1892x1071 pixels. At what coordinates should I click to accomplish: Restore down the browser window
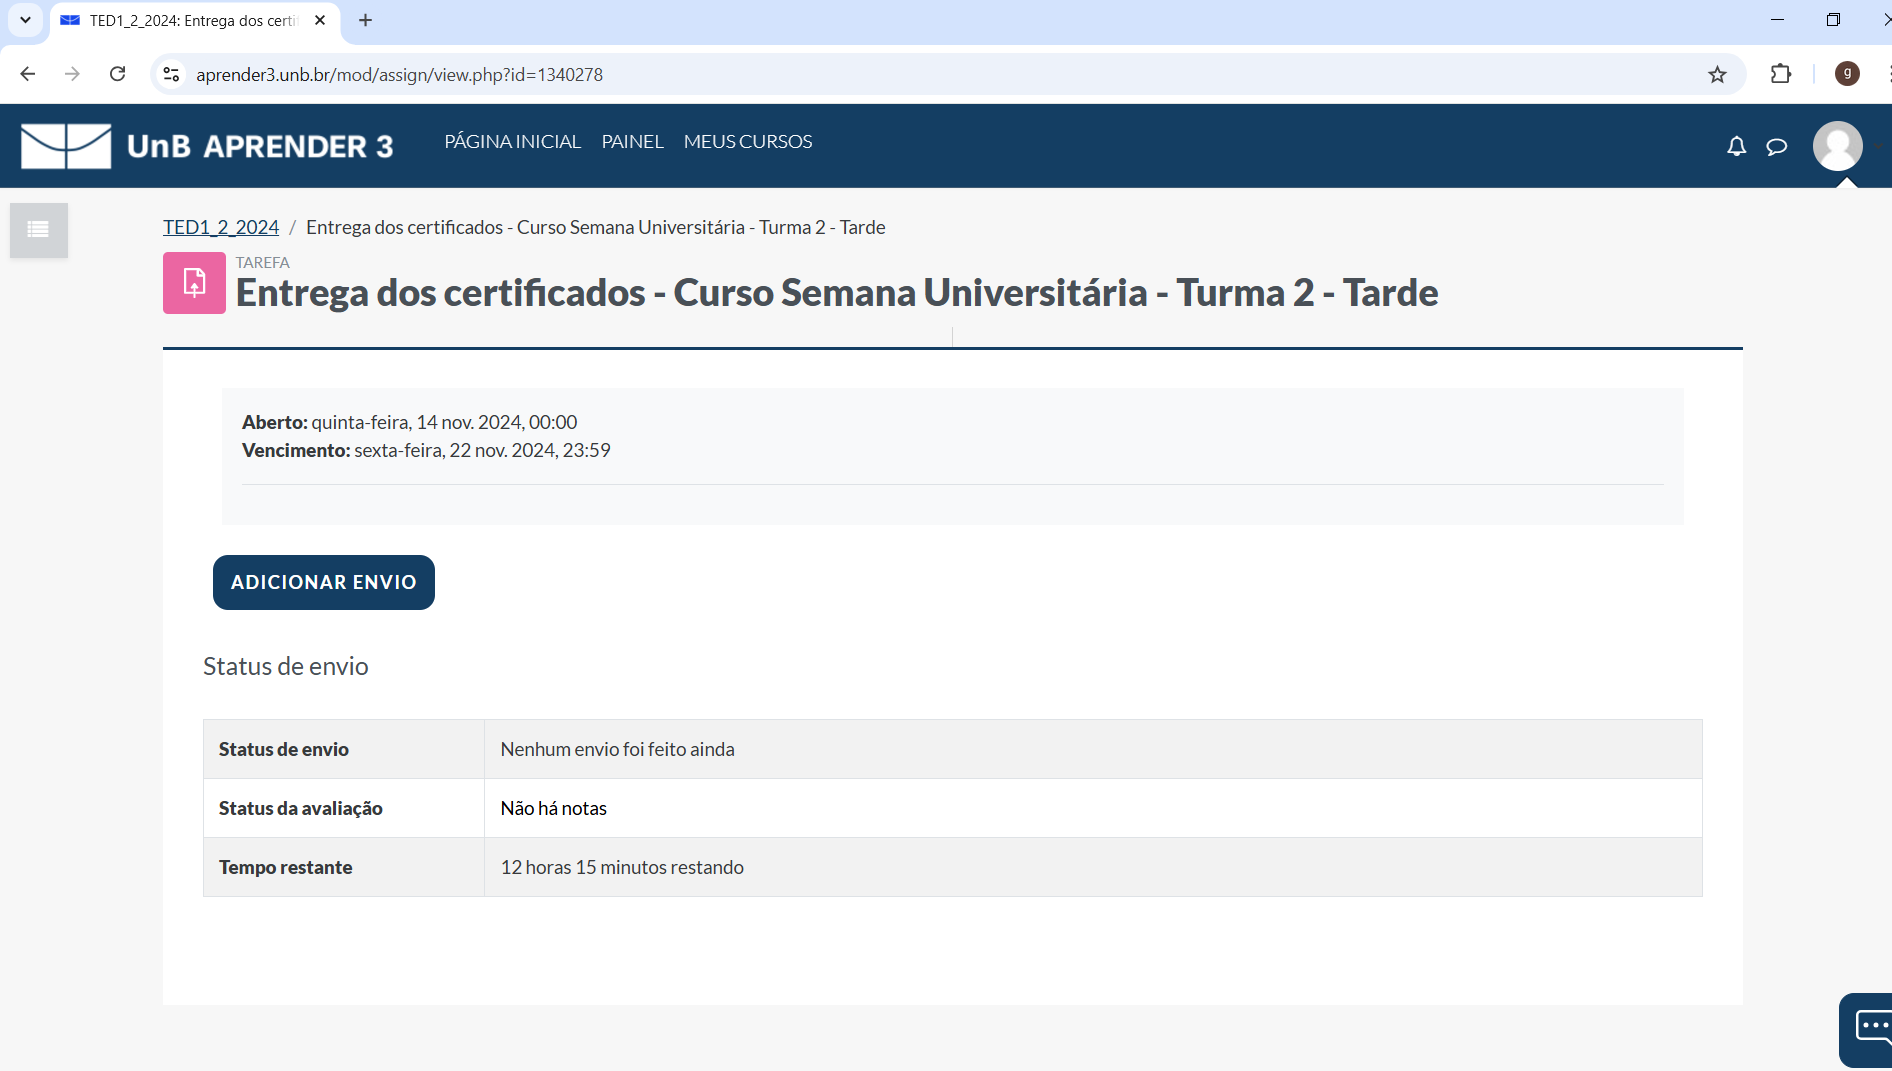(x=1833, y=20)
